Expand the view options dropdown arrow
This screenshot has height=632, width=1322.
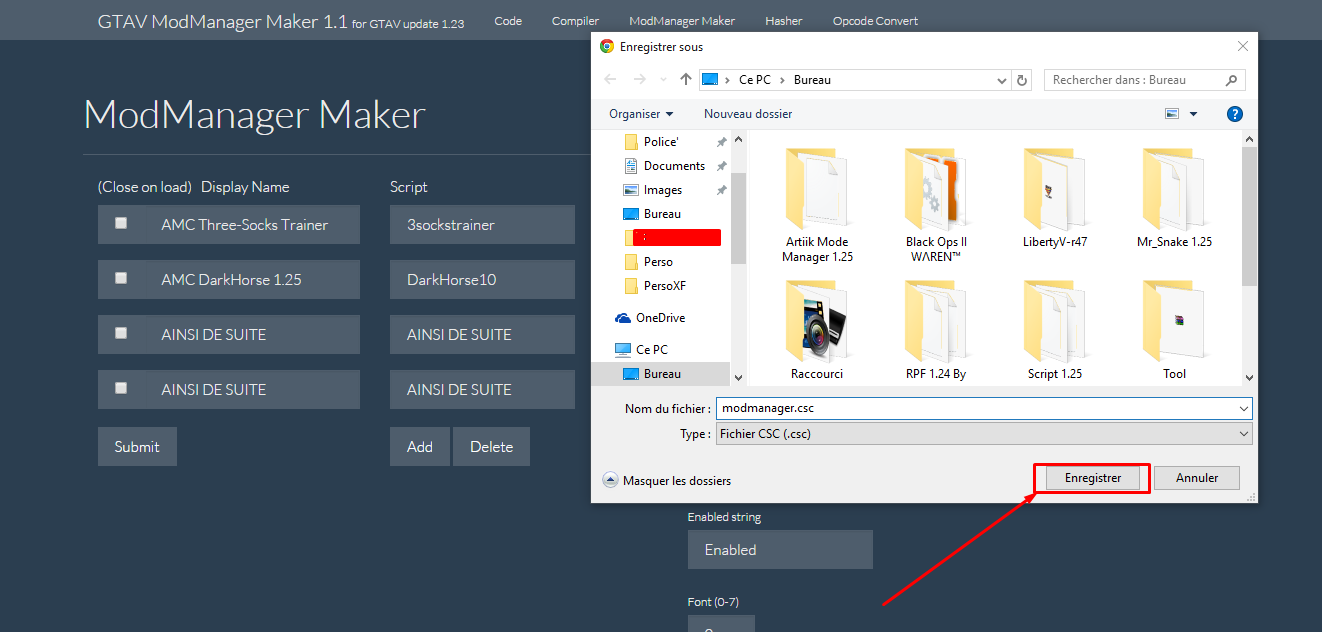click(1193, 114)
